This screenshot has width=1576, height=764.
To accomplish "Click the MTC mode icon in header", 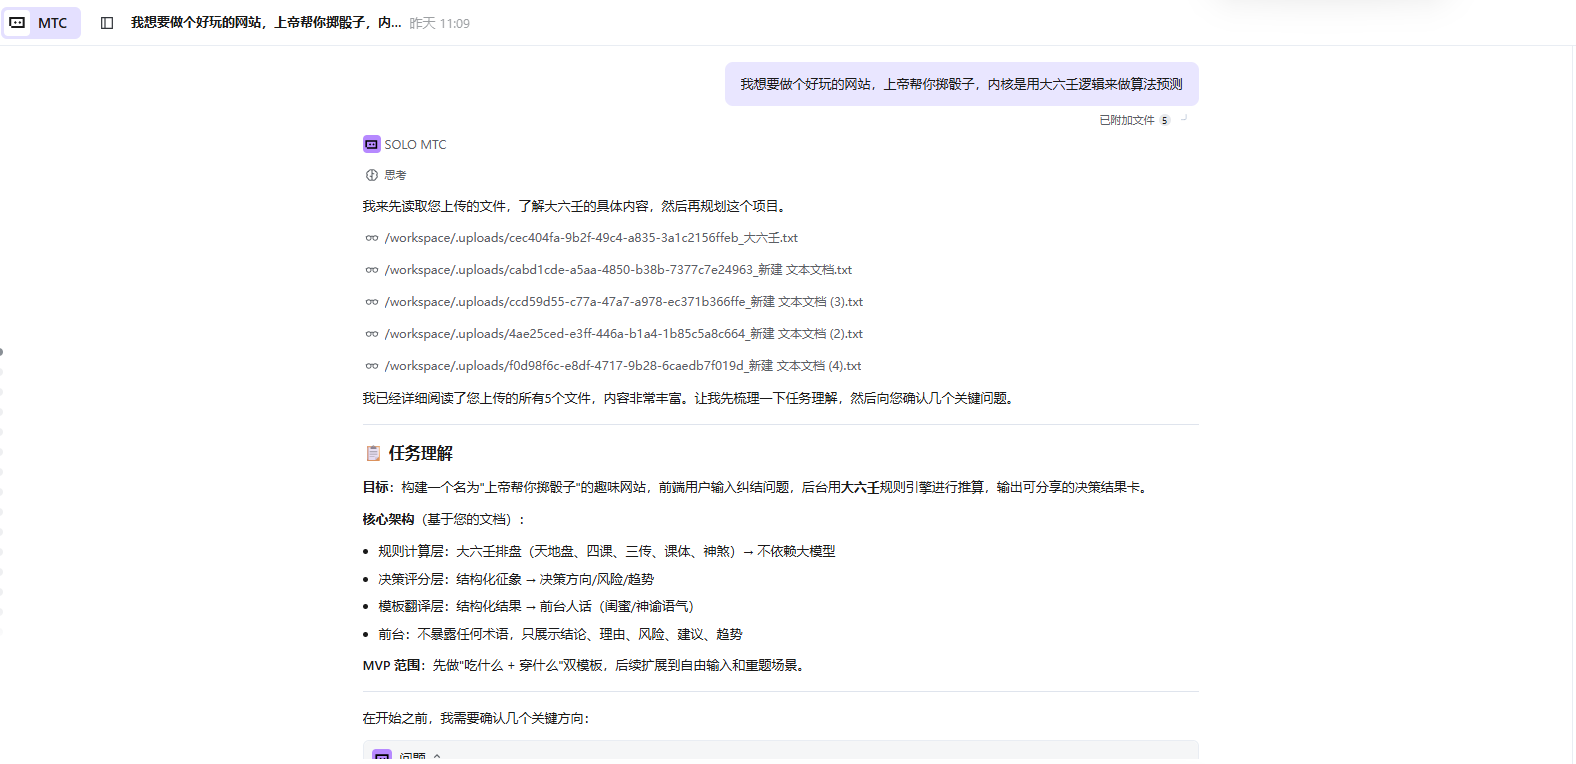I will [x=18, y=22].
